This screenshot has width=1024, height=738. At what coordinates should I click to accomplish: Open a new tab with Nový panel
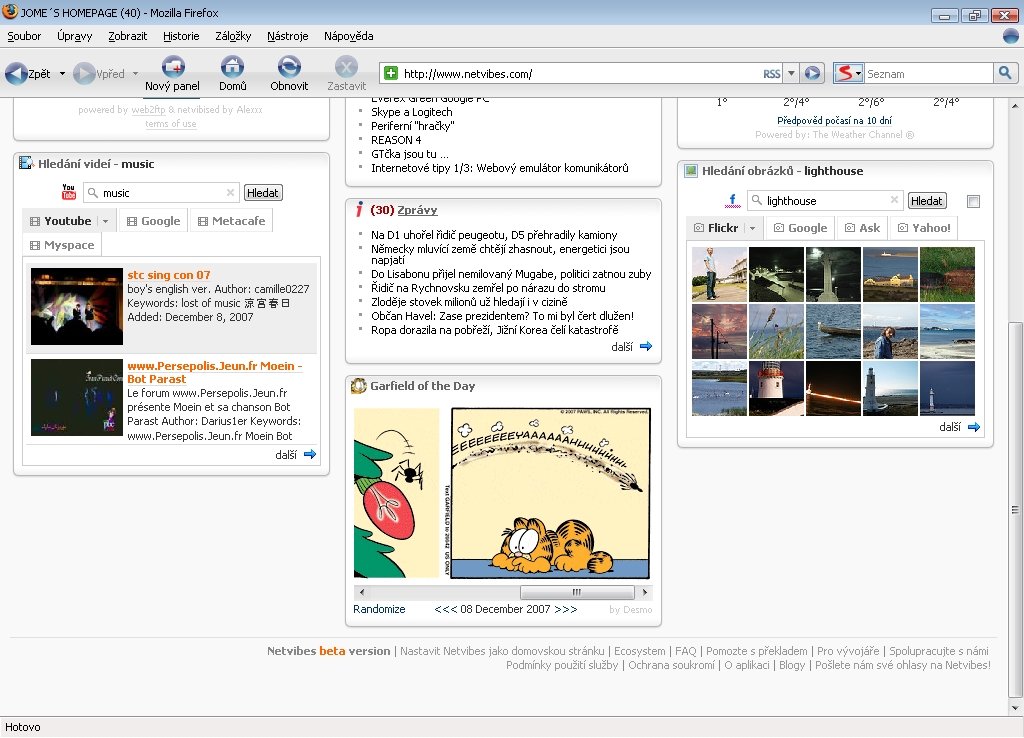pyautogui.click(x=173, y=67)
